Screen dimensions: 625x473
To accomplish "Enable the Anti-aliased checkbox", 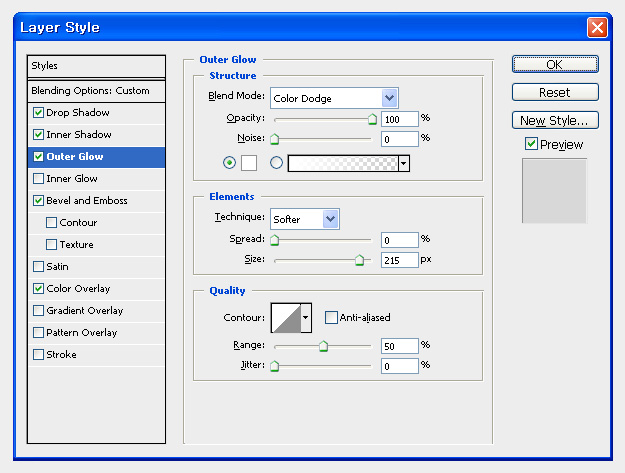I will click(331, 318).
